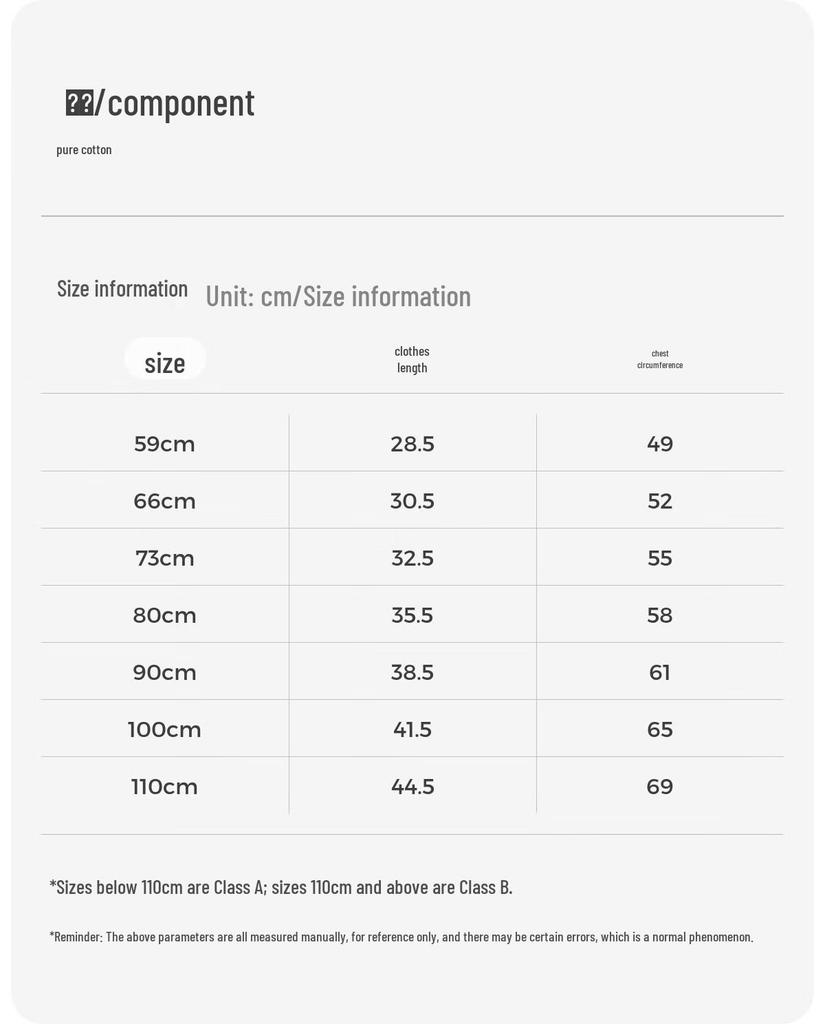Select the 90cm size cell

pos(165,672)
